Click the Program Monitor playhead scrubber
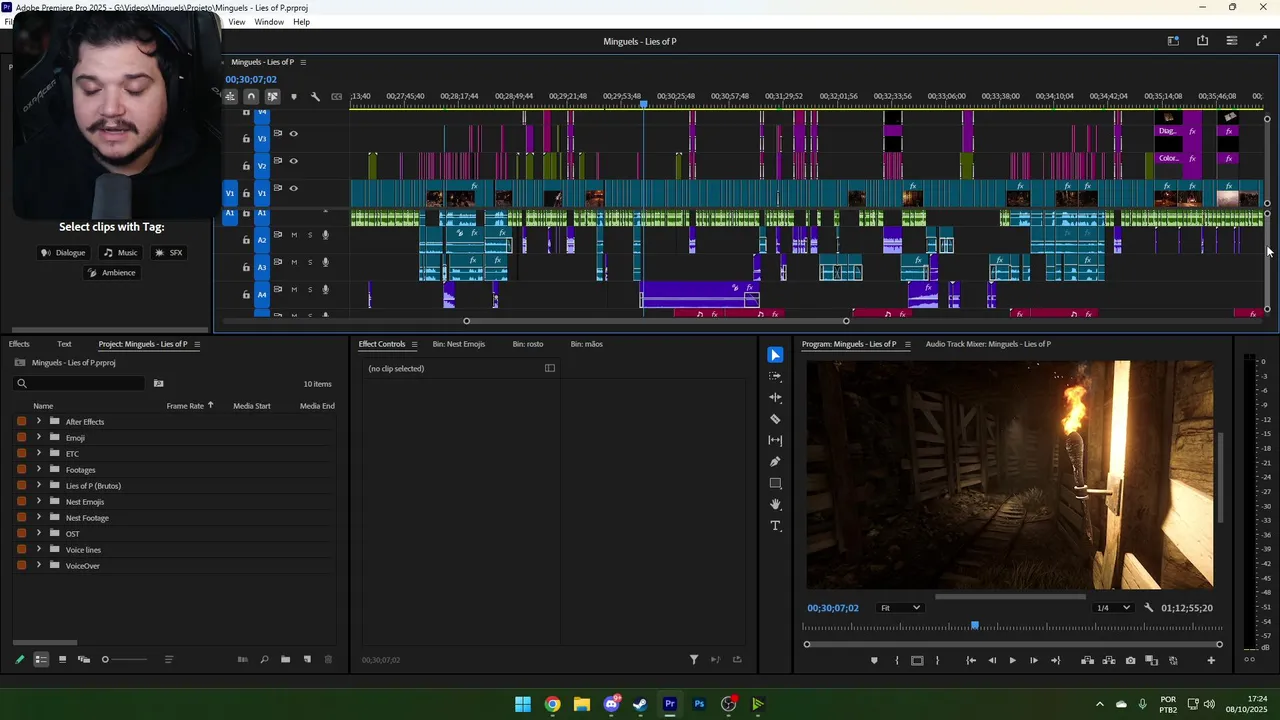1280x720 pixels. coord(975,625)
